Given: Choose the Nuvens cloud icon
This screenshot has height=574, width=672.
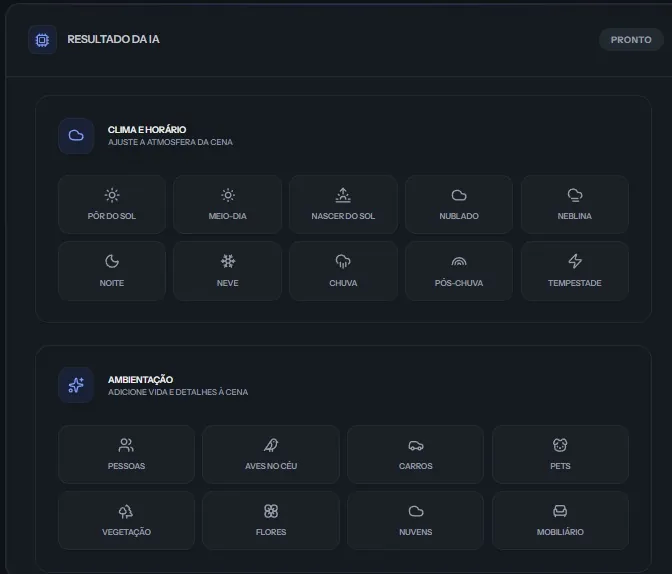Looking at the screenshot, I should click(x=416, y=511).
